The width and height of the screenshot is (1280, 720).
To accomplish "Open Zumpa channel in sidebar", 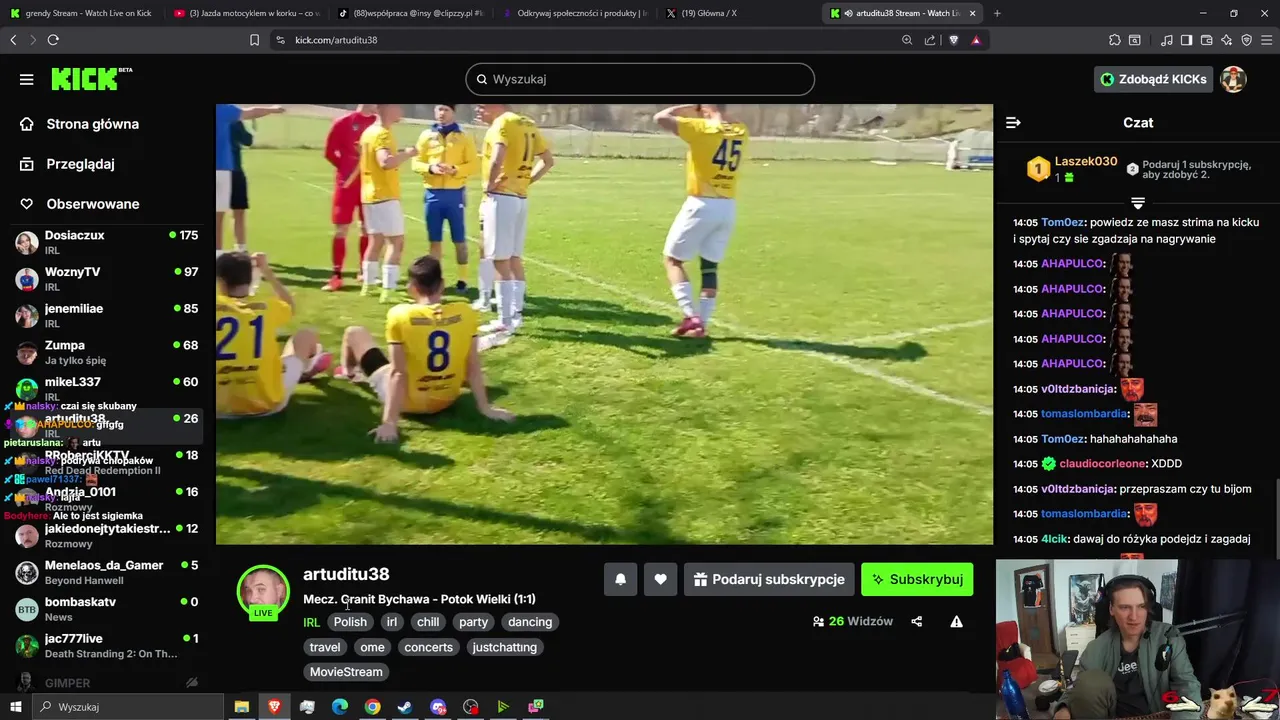I will click(108, 352).
